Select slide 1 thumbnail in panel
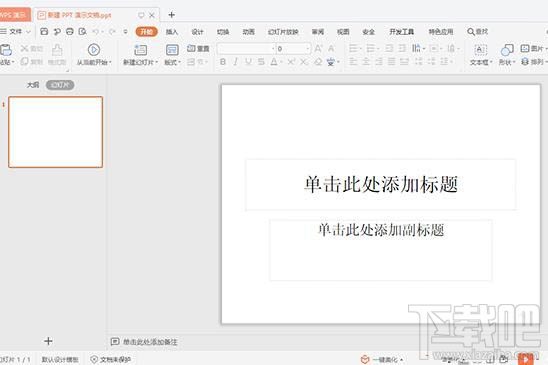This screenshot has height=365, width=548. coord(56,132)
